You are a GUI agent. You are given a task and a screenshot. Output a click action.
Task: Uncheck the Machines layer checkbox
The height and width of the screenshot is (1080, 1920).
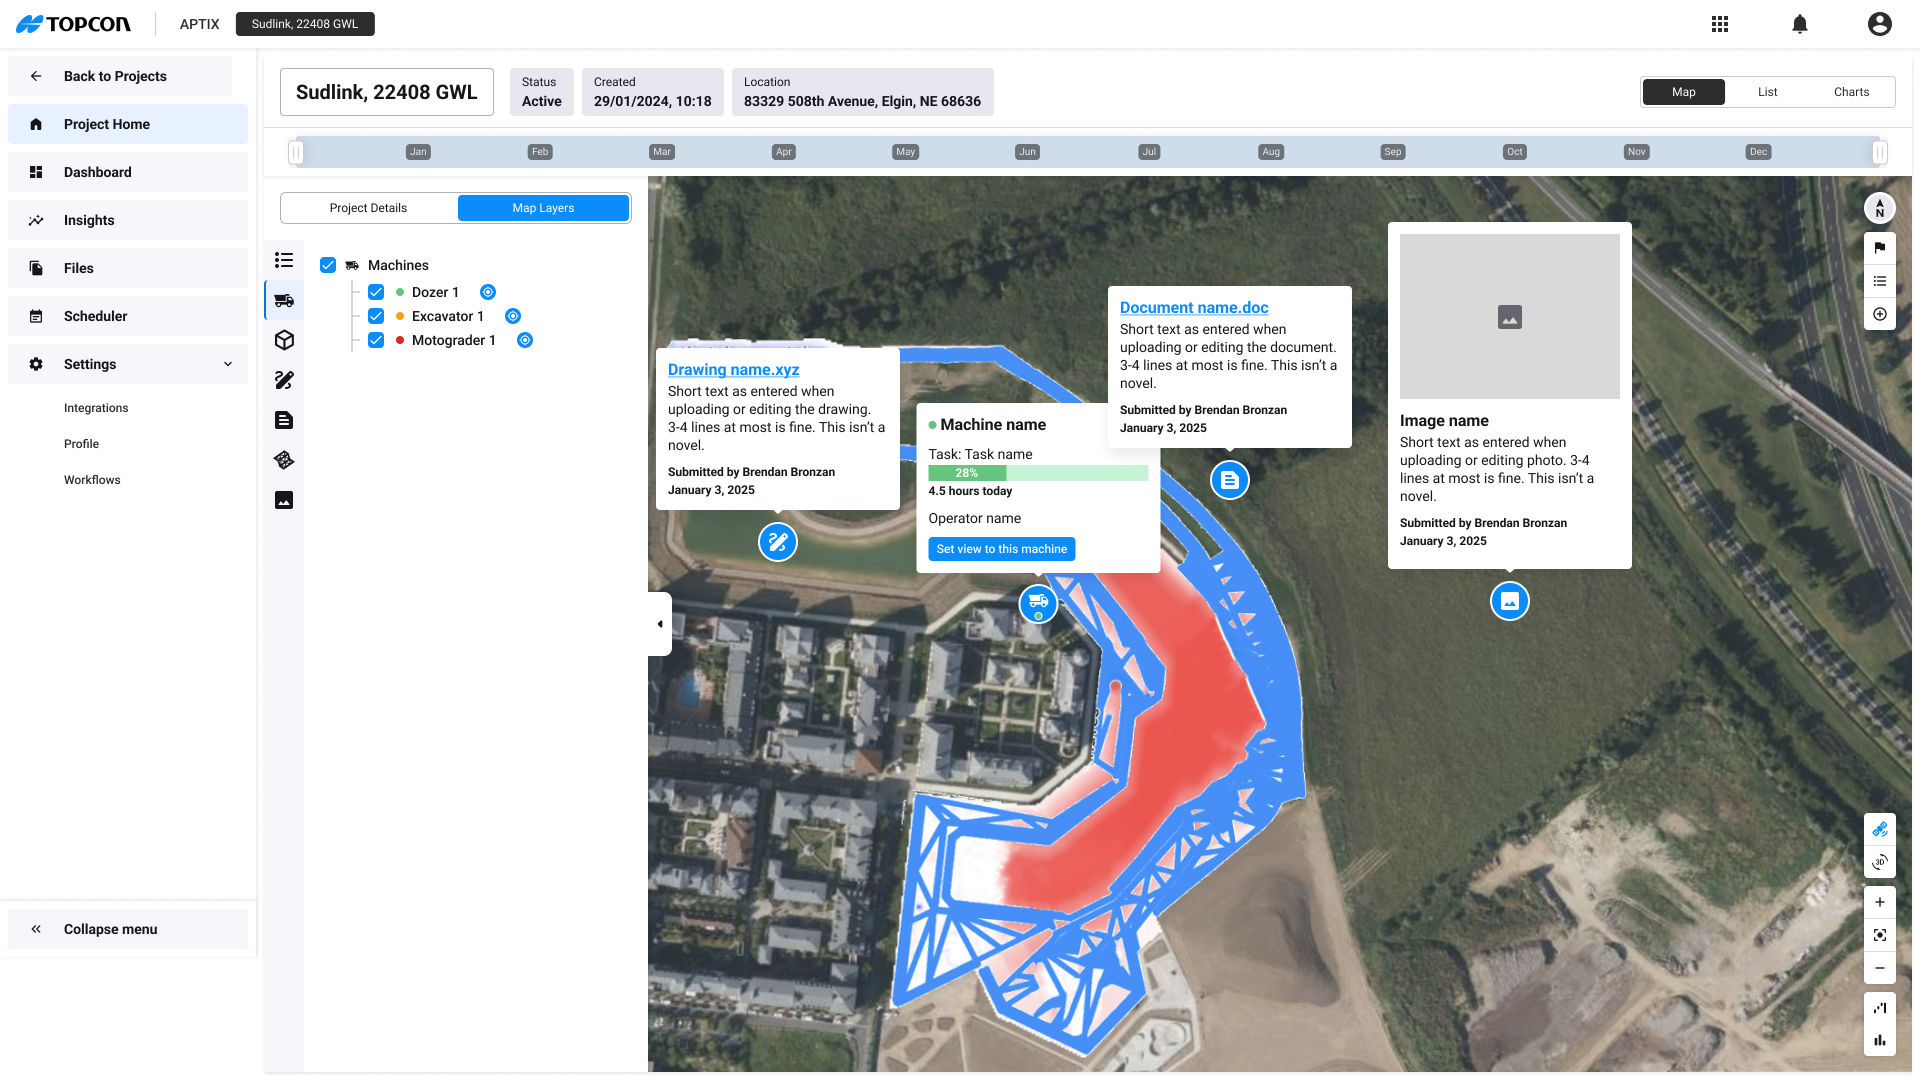click(328, 265)
